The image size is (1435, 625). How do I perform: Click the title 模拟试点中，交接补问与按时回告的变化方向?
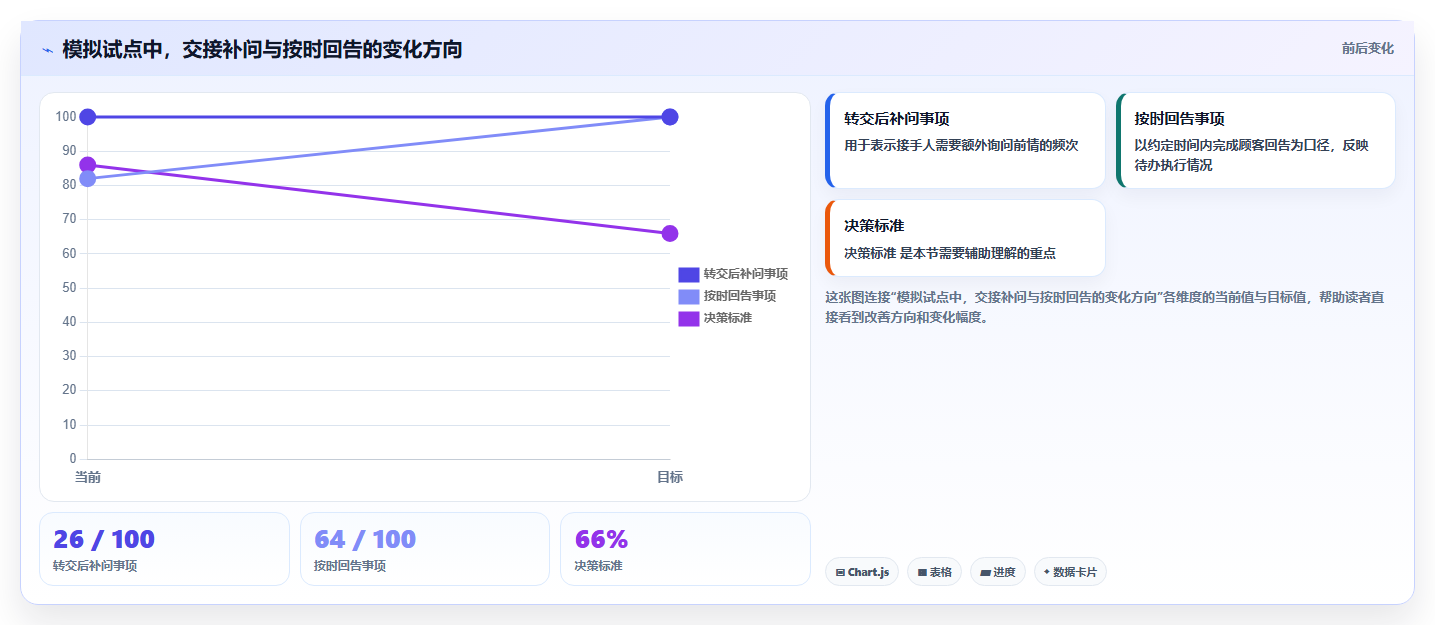262,49
